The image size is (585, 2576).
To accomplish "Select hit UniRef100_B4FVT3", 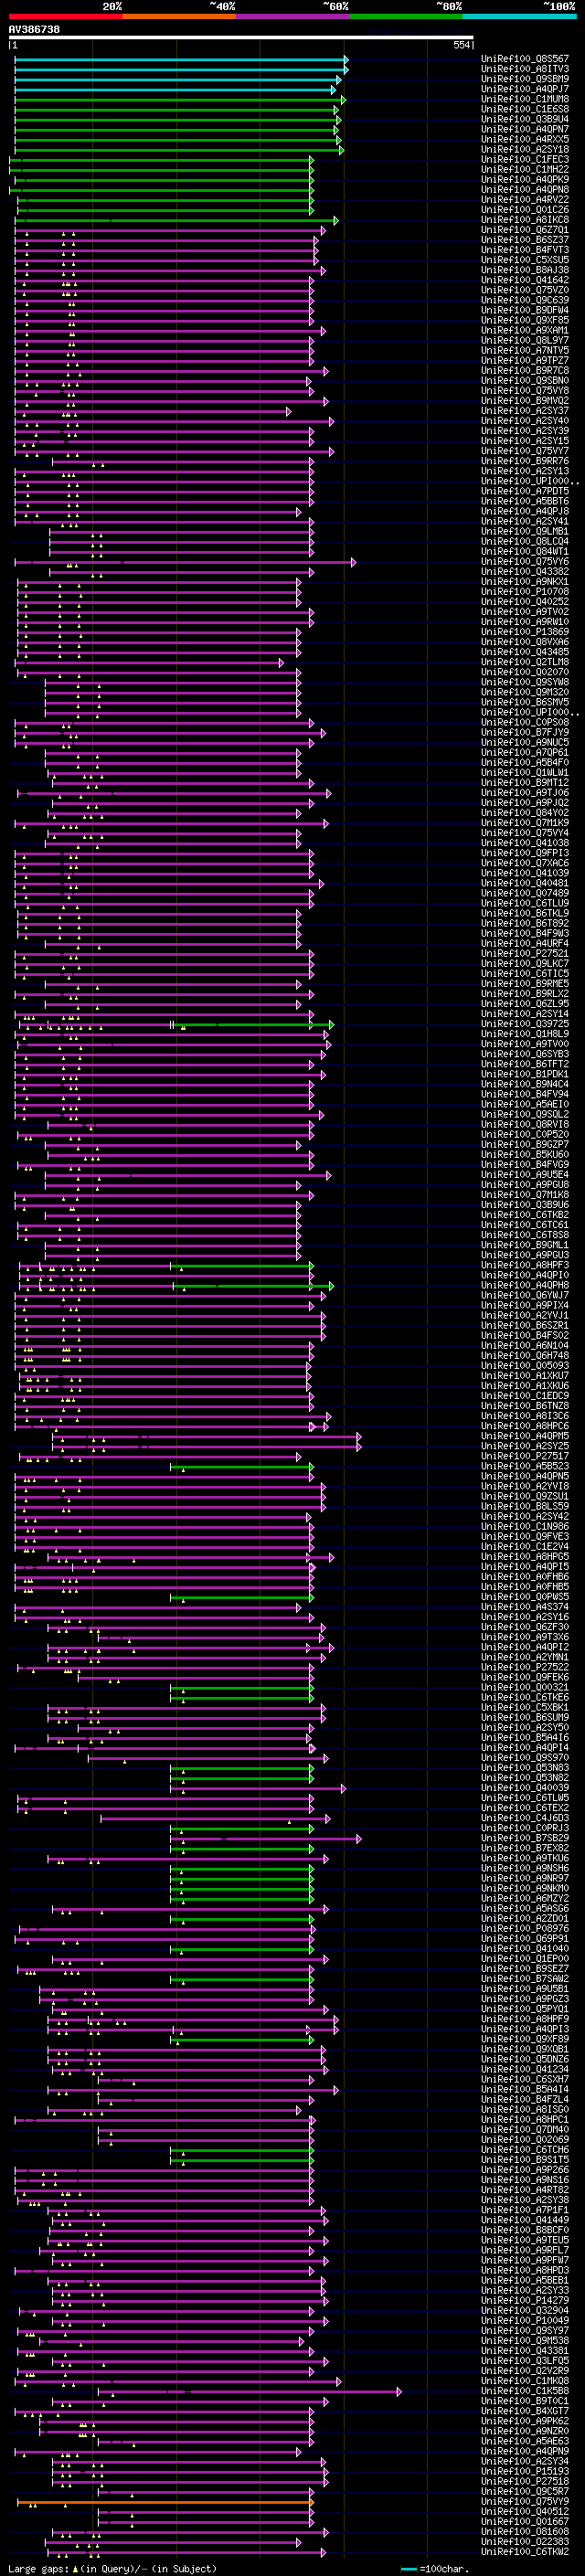I will tap(525, 250).
